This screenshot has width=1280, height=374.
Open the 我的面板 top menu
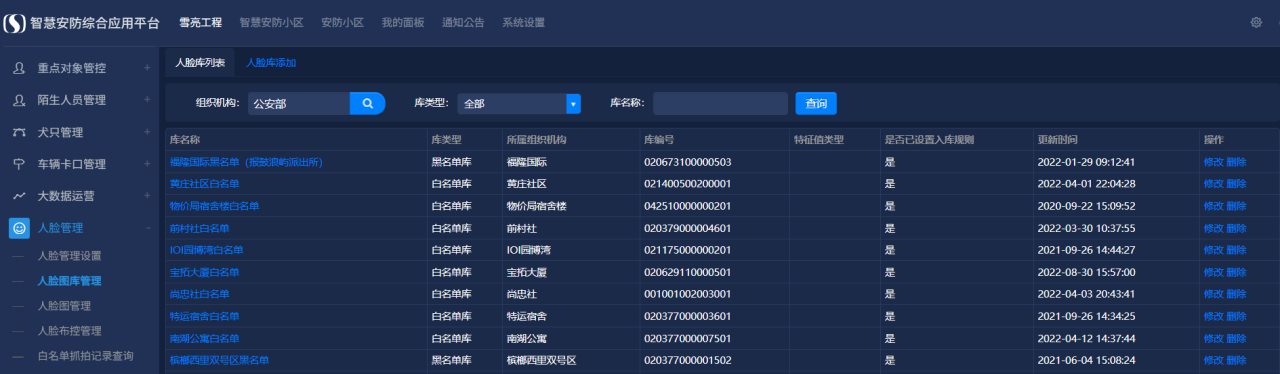coord(403,22)
